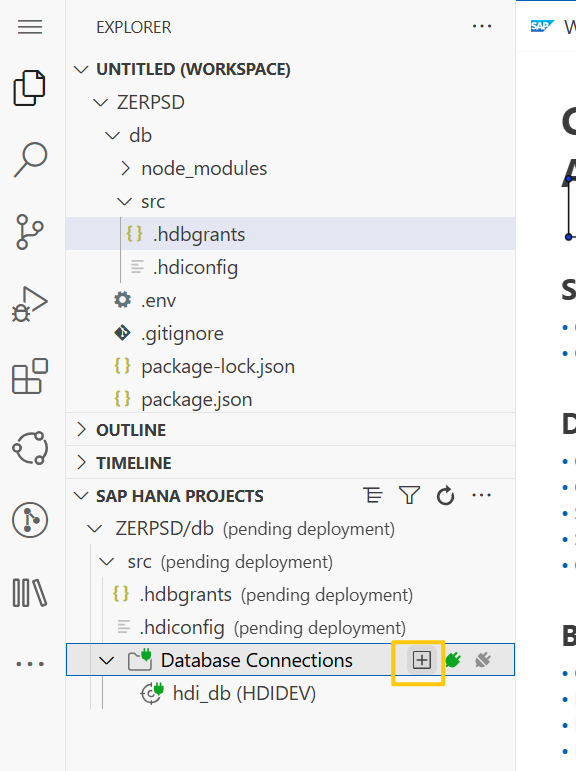Open the library books icon view
The height and width of the screenshot is (771, 576).
(x=30, y=593)
